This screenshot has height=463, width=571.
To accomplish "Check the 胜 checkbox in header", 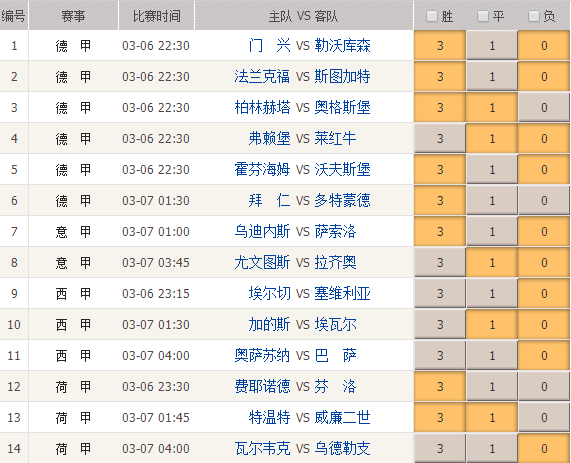I will tap(432, 16).
